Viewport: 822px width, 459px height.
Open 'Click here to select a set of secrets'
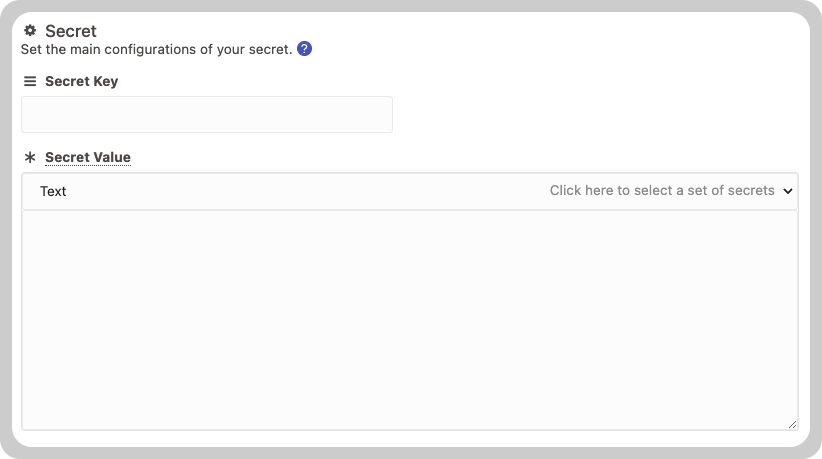point(662,190)
